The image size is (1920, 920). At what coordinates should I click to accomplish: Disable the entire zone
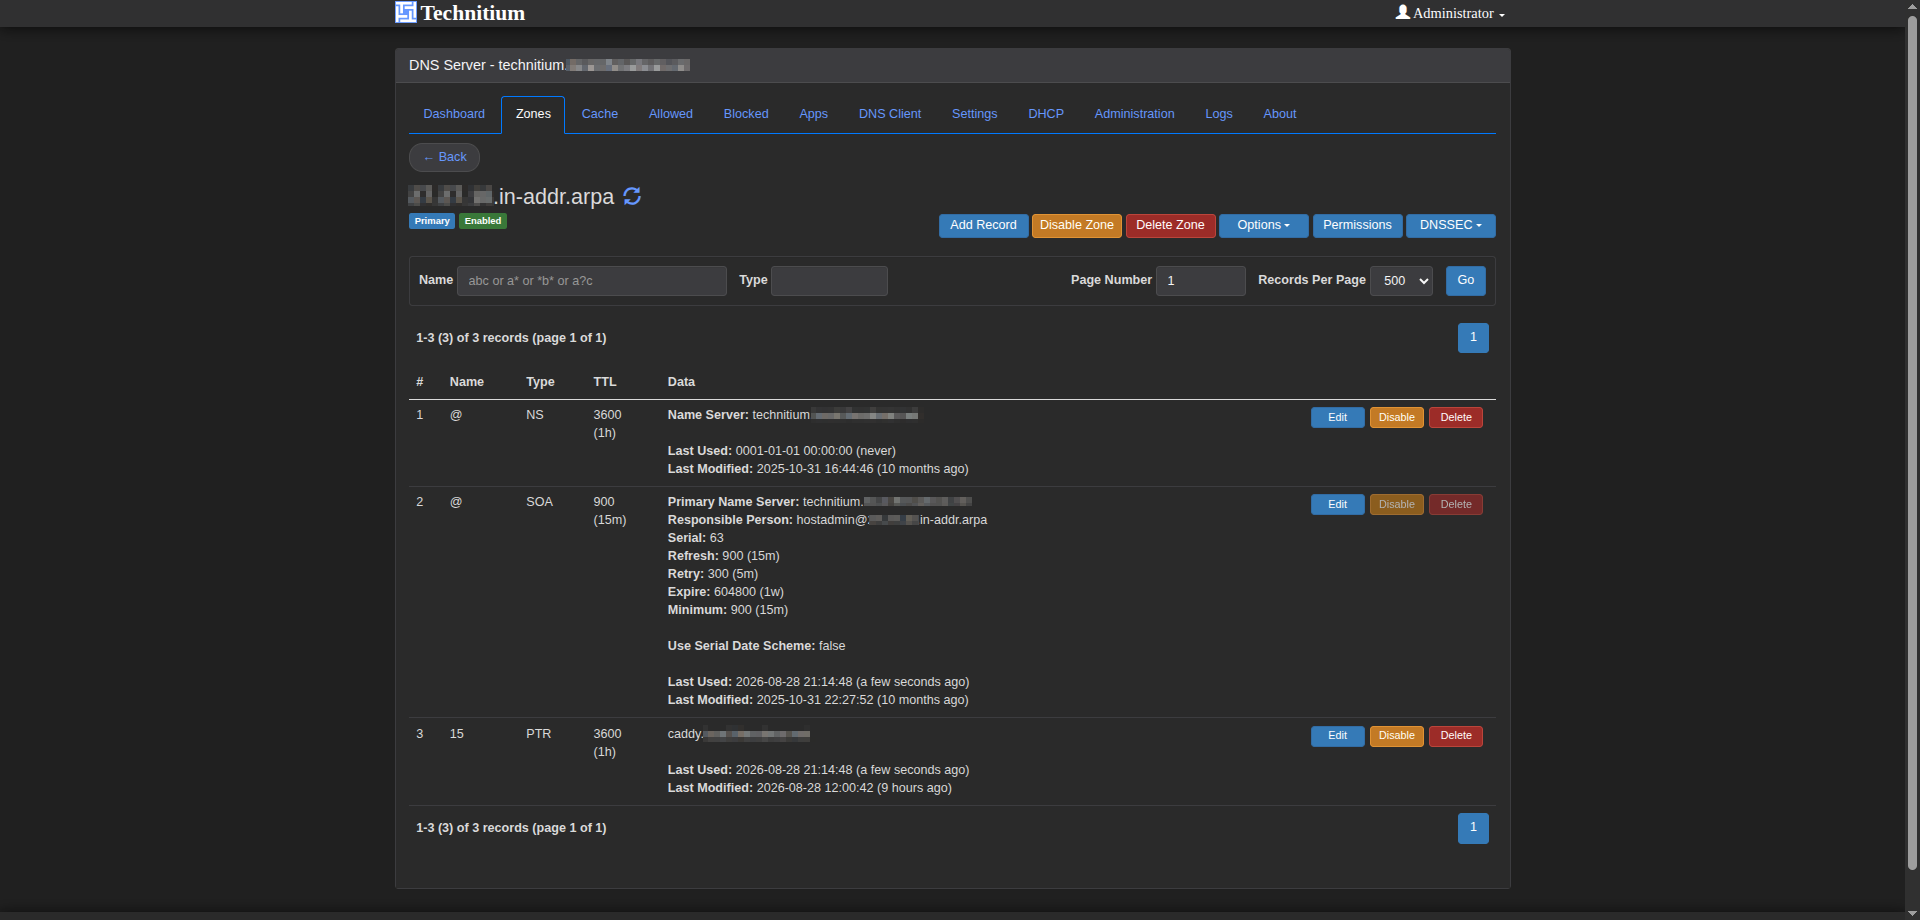[1076, 226]
